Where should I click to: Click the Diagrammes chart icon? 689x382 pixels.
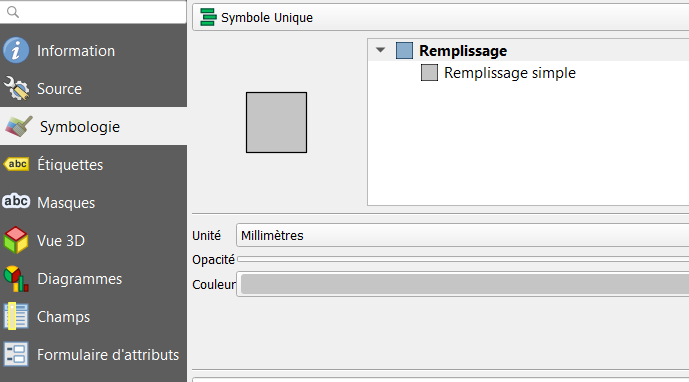(16, 279)
